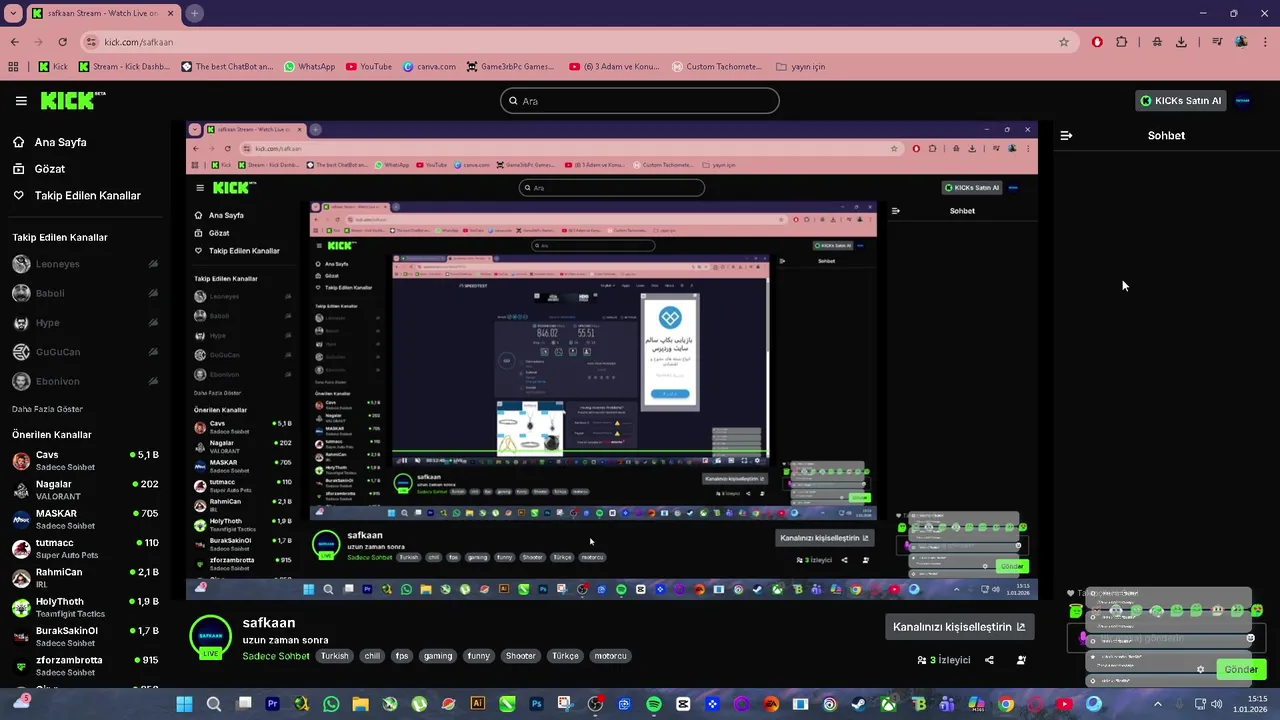Open a new browser tab
1280x720 pixels.
[x=194, y=13]
